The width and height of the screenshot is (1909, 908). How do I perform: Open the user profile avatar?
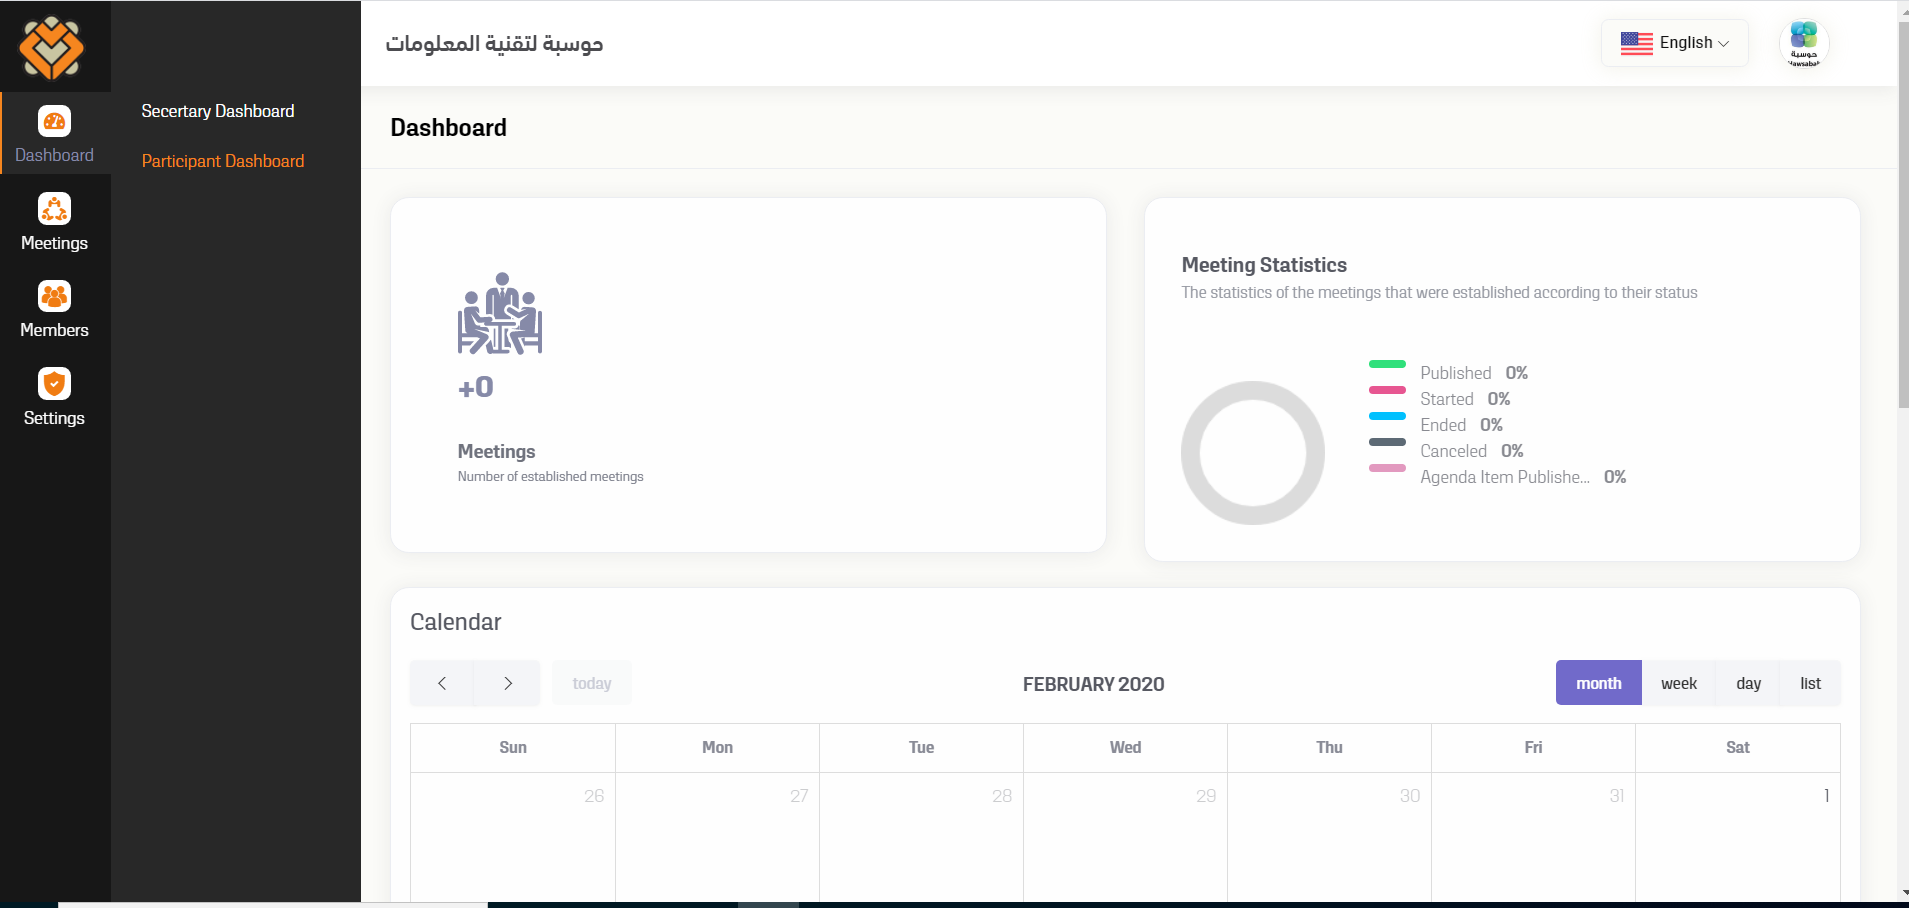[x=1804, y=44]
